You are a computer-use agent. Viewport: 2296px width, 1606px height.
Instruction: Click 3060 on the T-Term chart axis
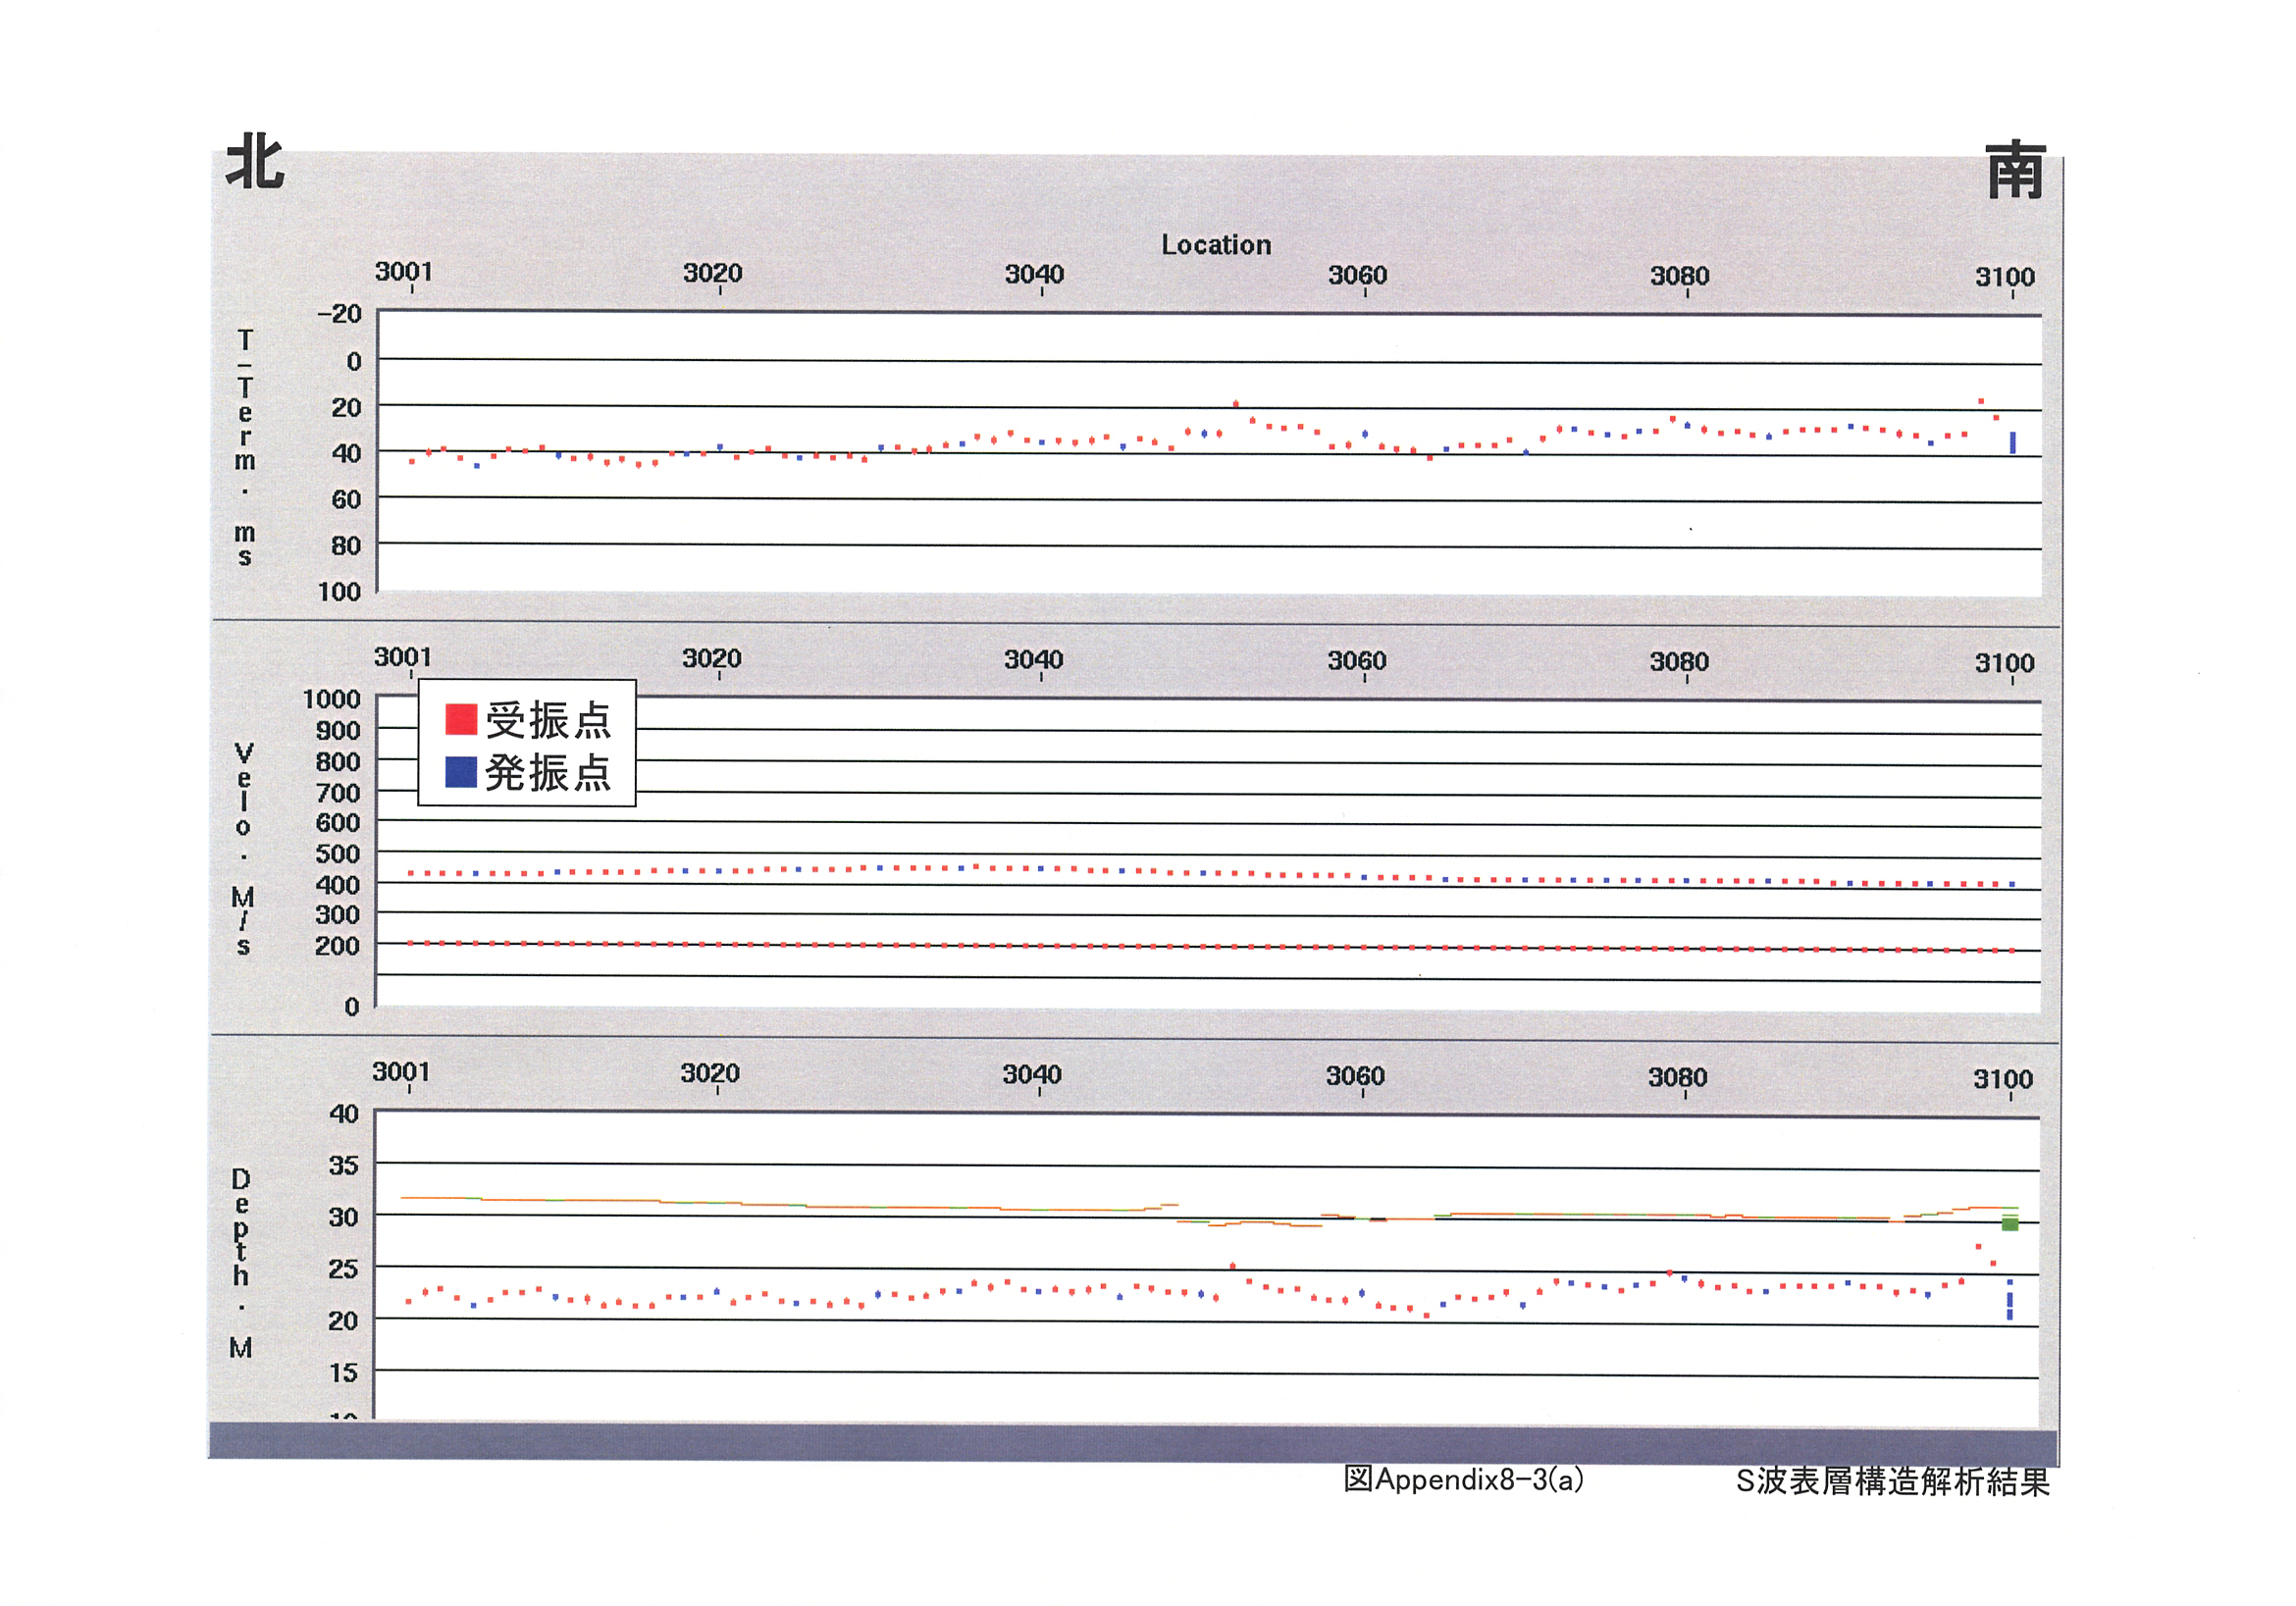[1358, 275]
